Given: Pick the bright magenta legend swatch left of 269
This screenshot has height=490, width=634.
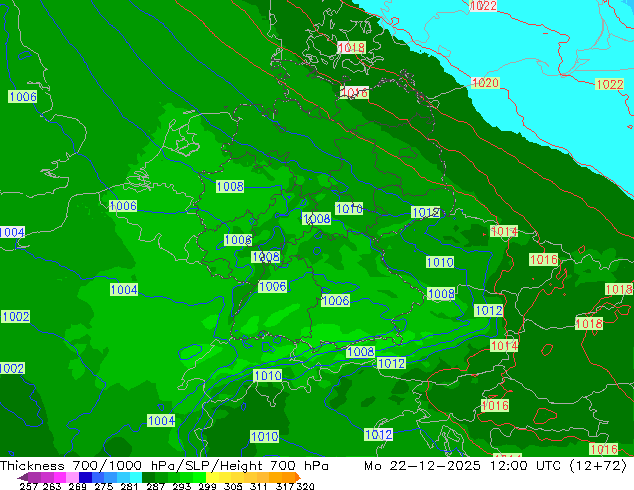Looking at the screenshot, I should click(60, 477).
